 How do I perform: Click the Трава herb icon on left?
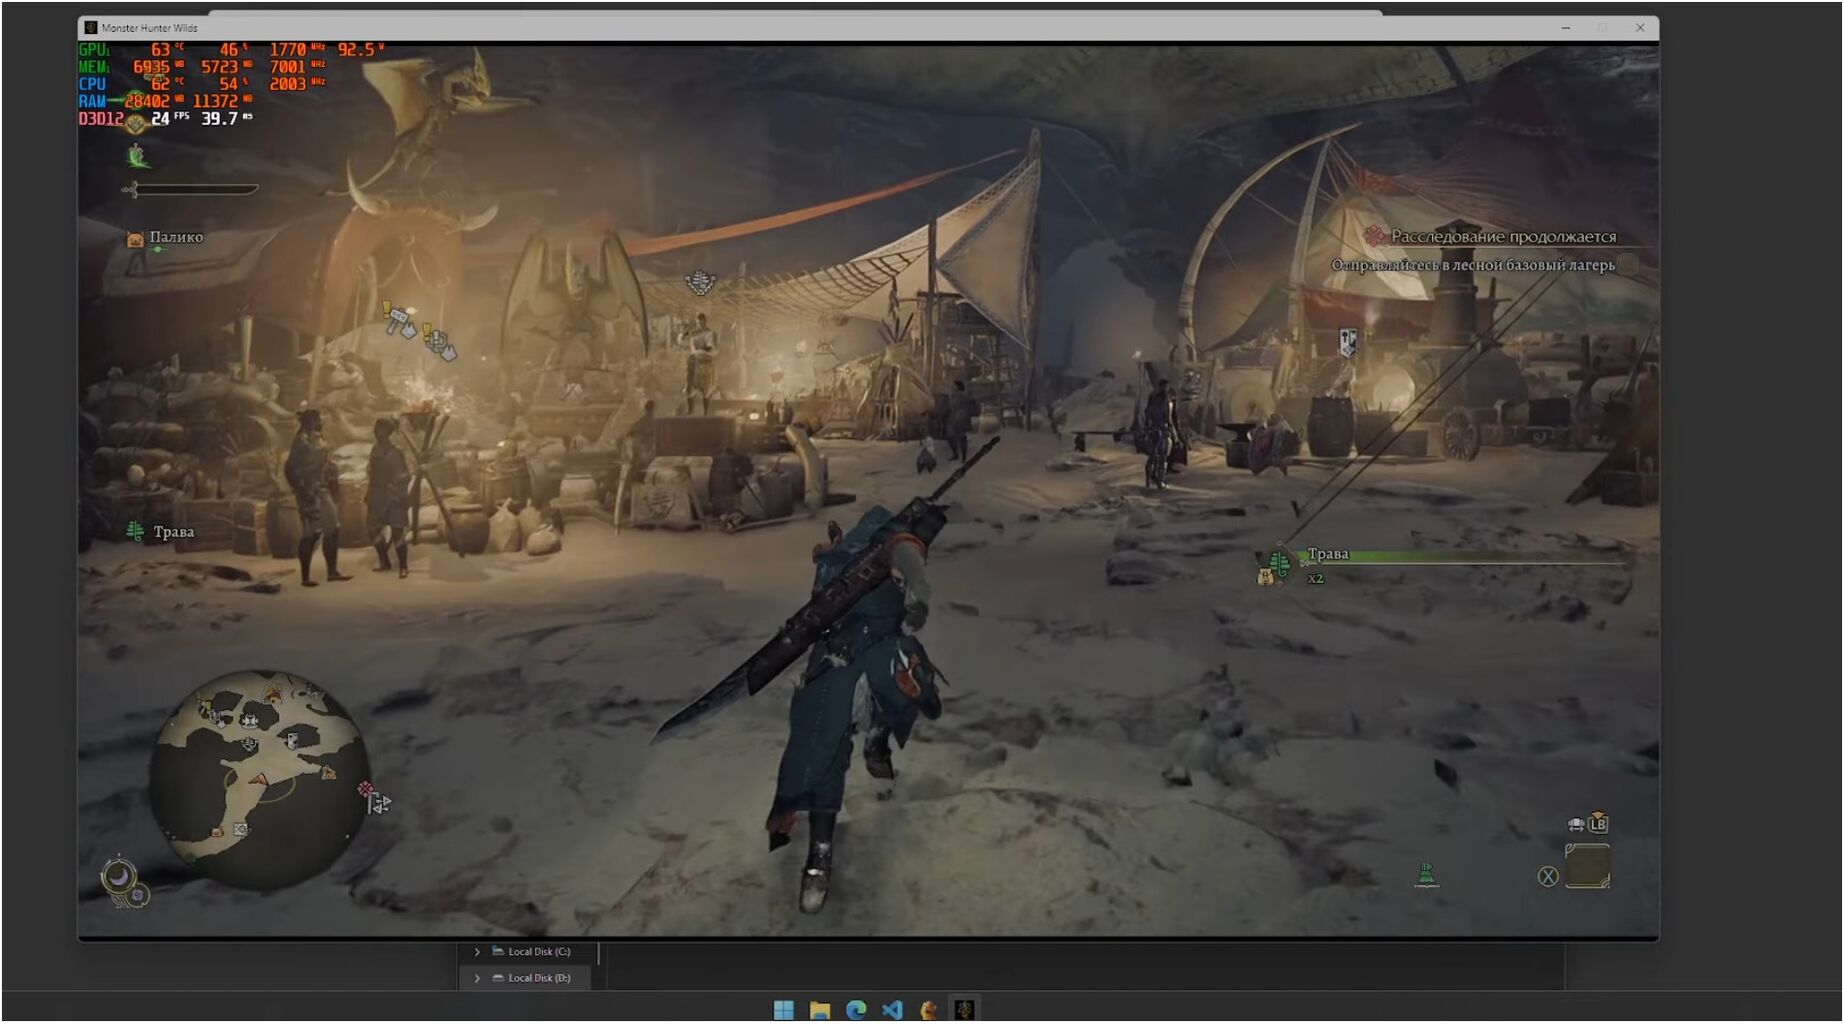135,531
